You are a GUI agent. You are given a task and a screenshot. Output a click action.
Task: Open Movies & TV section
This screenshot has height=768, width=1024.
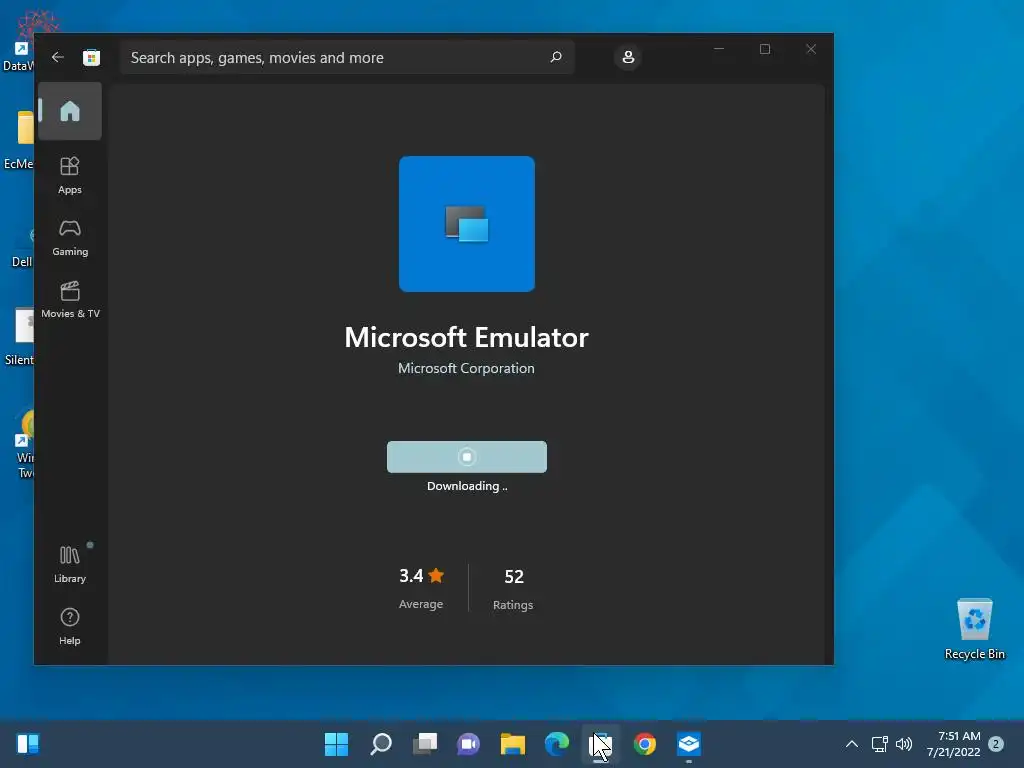(x=70, y=299)
